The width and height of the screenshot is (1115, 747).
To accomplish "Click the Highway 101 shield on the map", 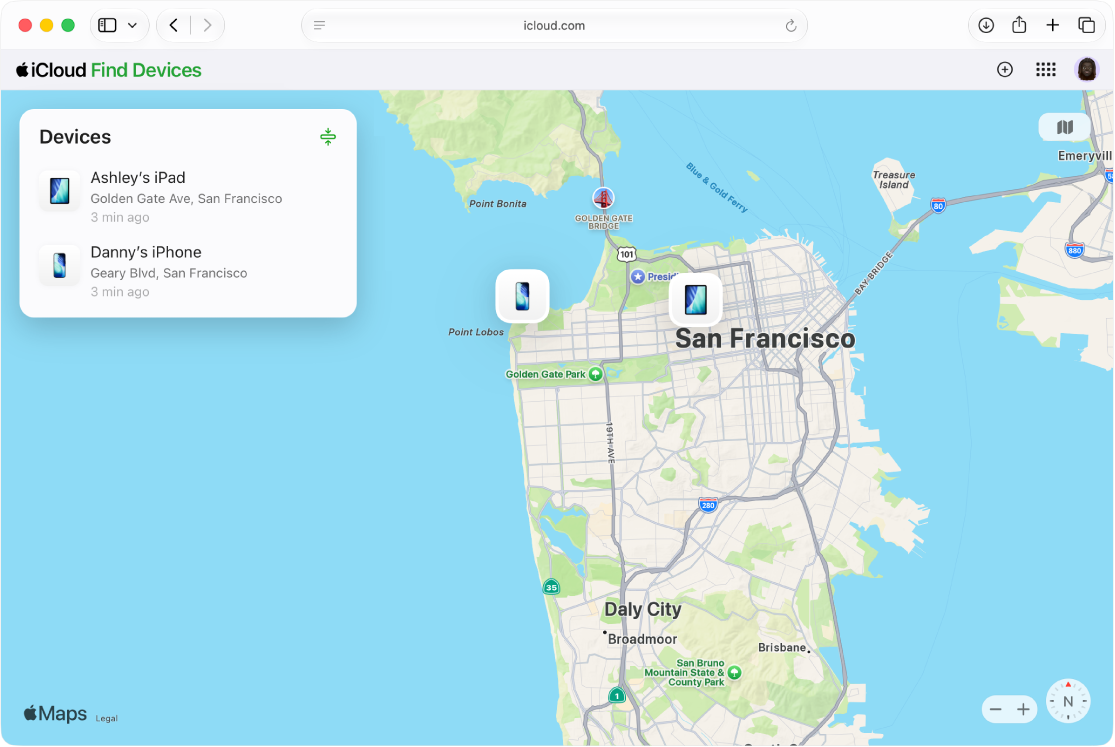I will [x=626, y=254].
